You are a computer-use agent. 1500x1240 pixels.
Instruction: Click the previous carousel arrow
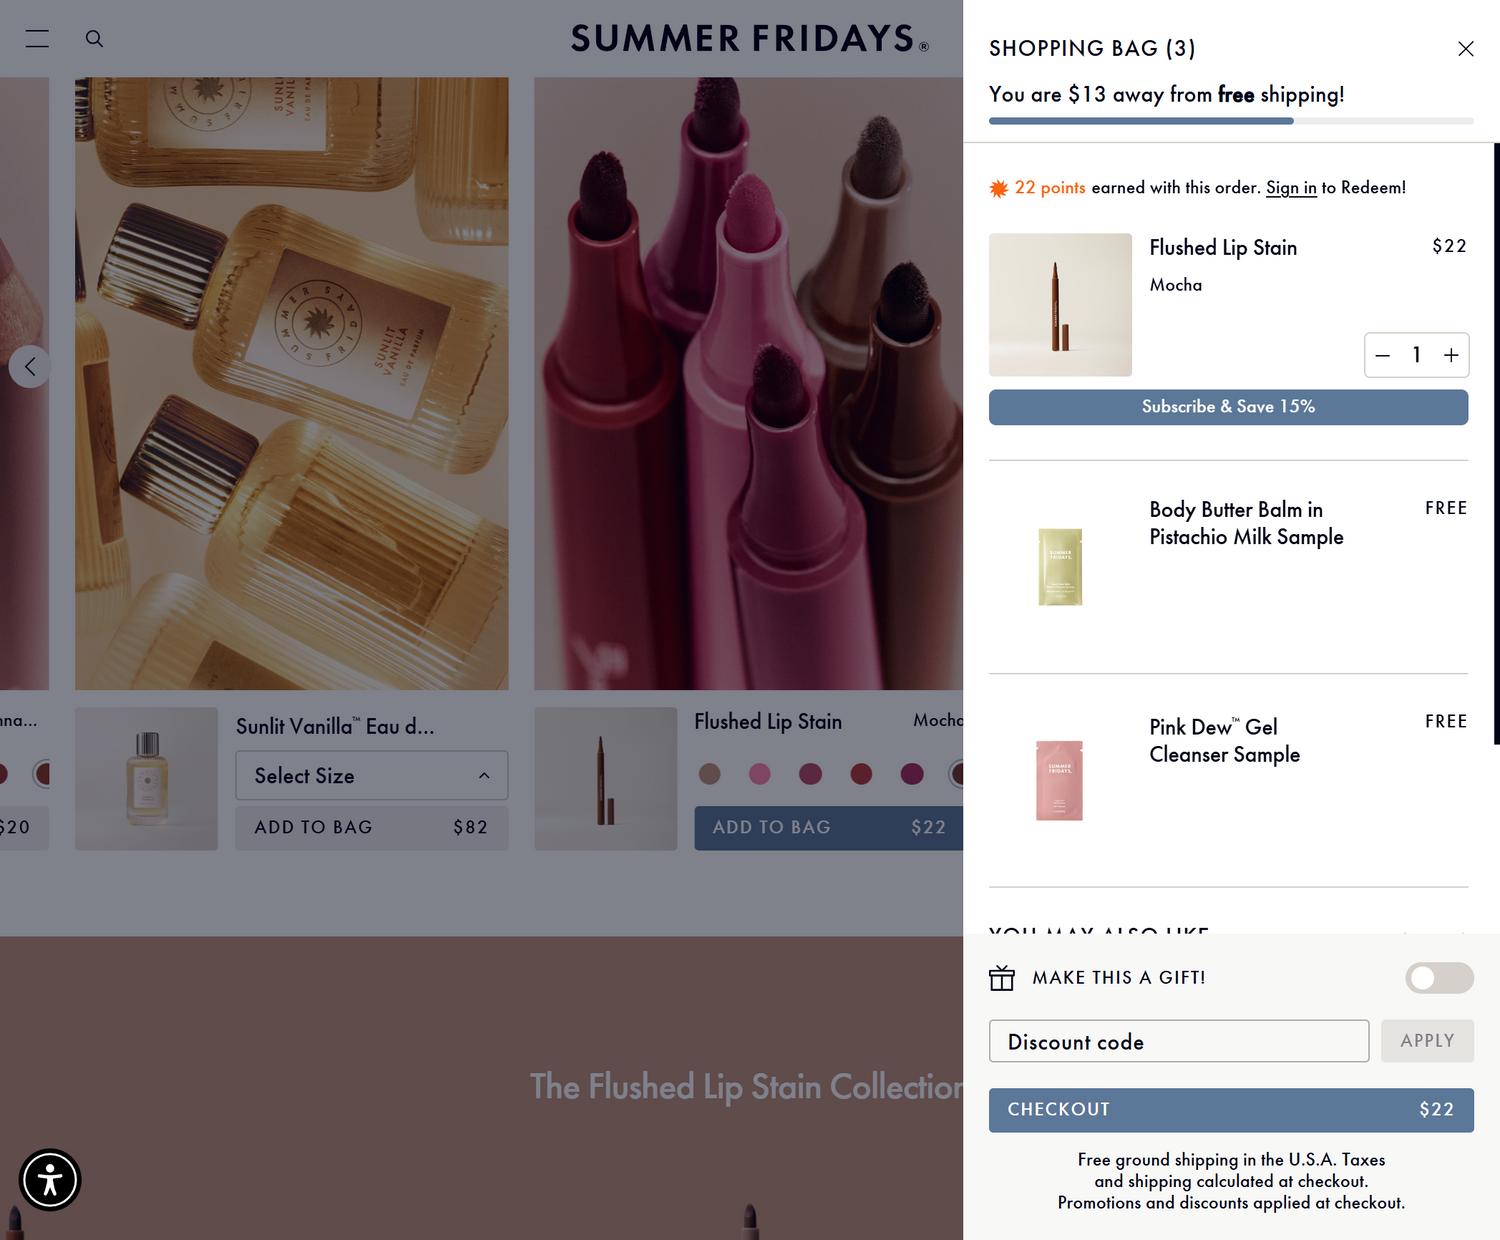(30, 367)
